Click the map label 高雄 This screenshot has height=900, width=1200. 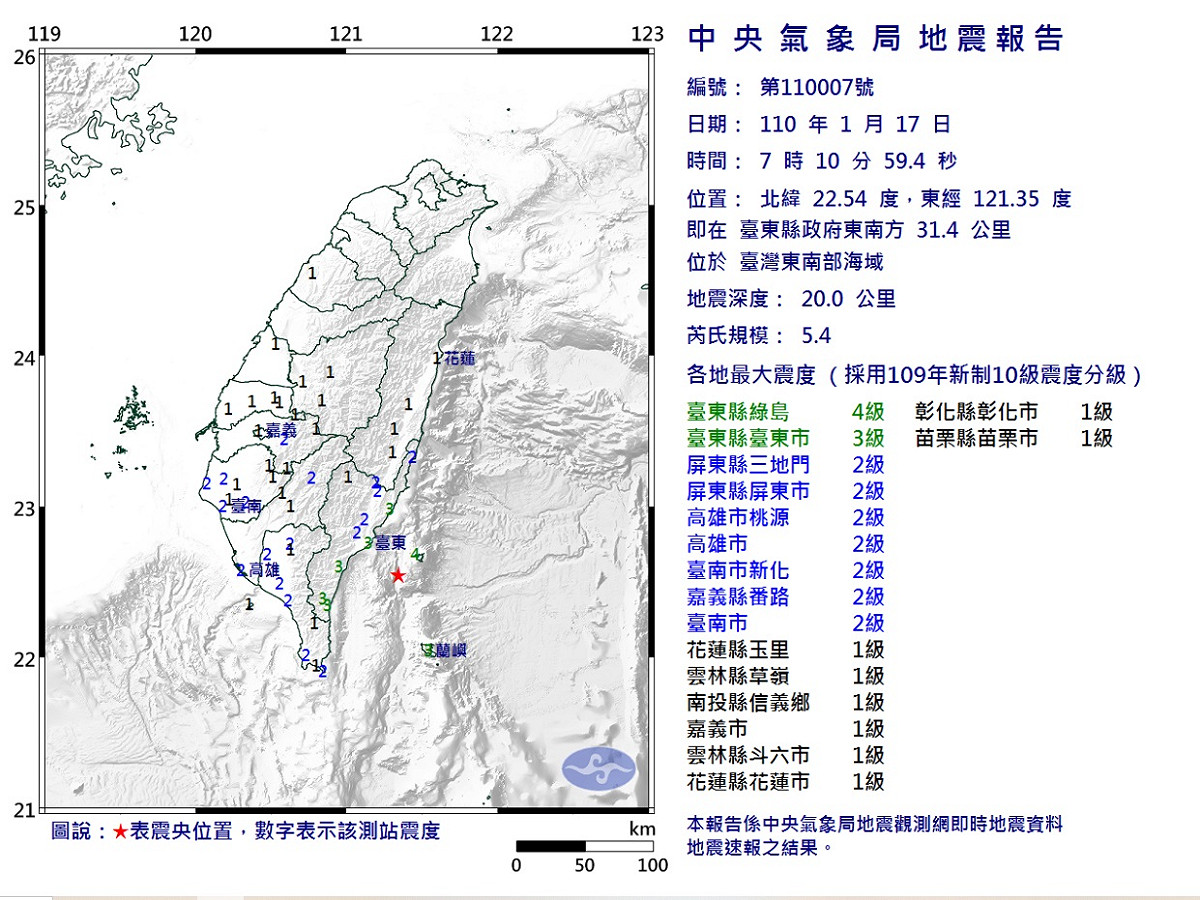(x=264, y=569)
